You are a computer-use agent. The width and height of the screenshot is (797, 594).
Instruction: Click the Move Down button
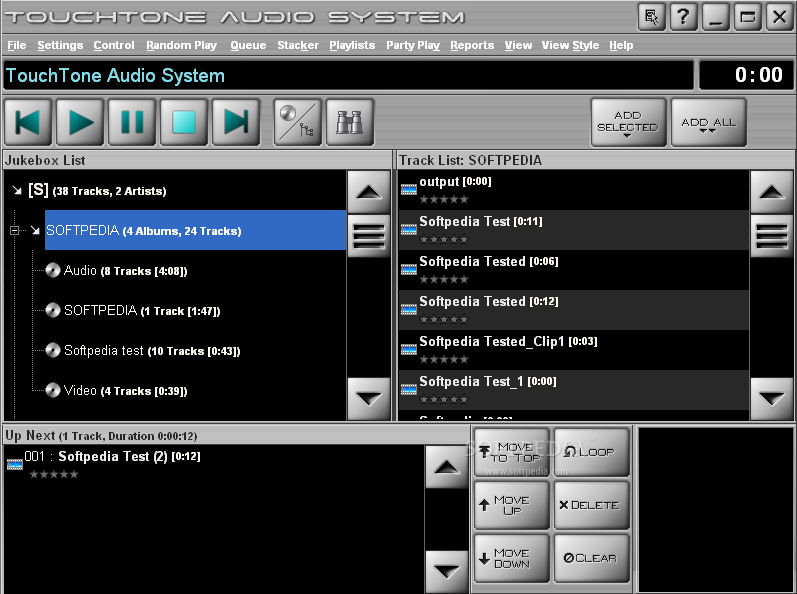[512, 558]
